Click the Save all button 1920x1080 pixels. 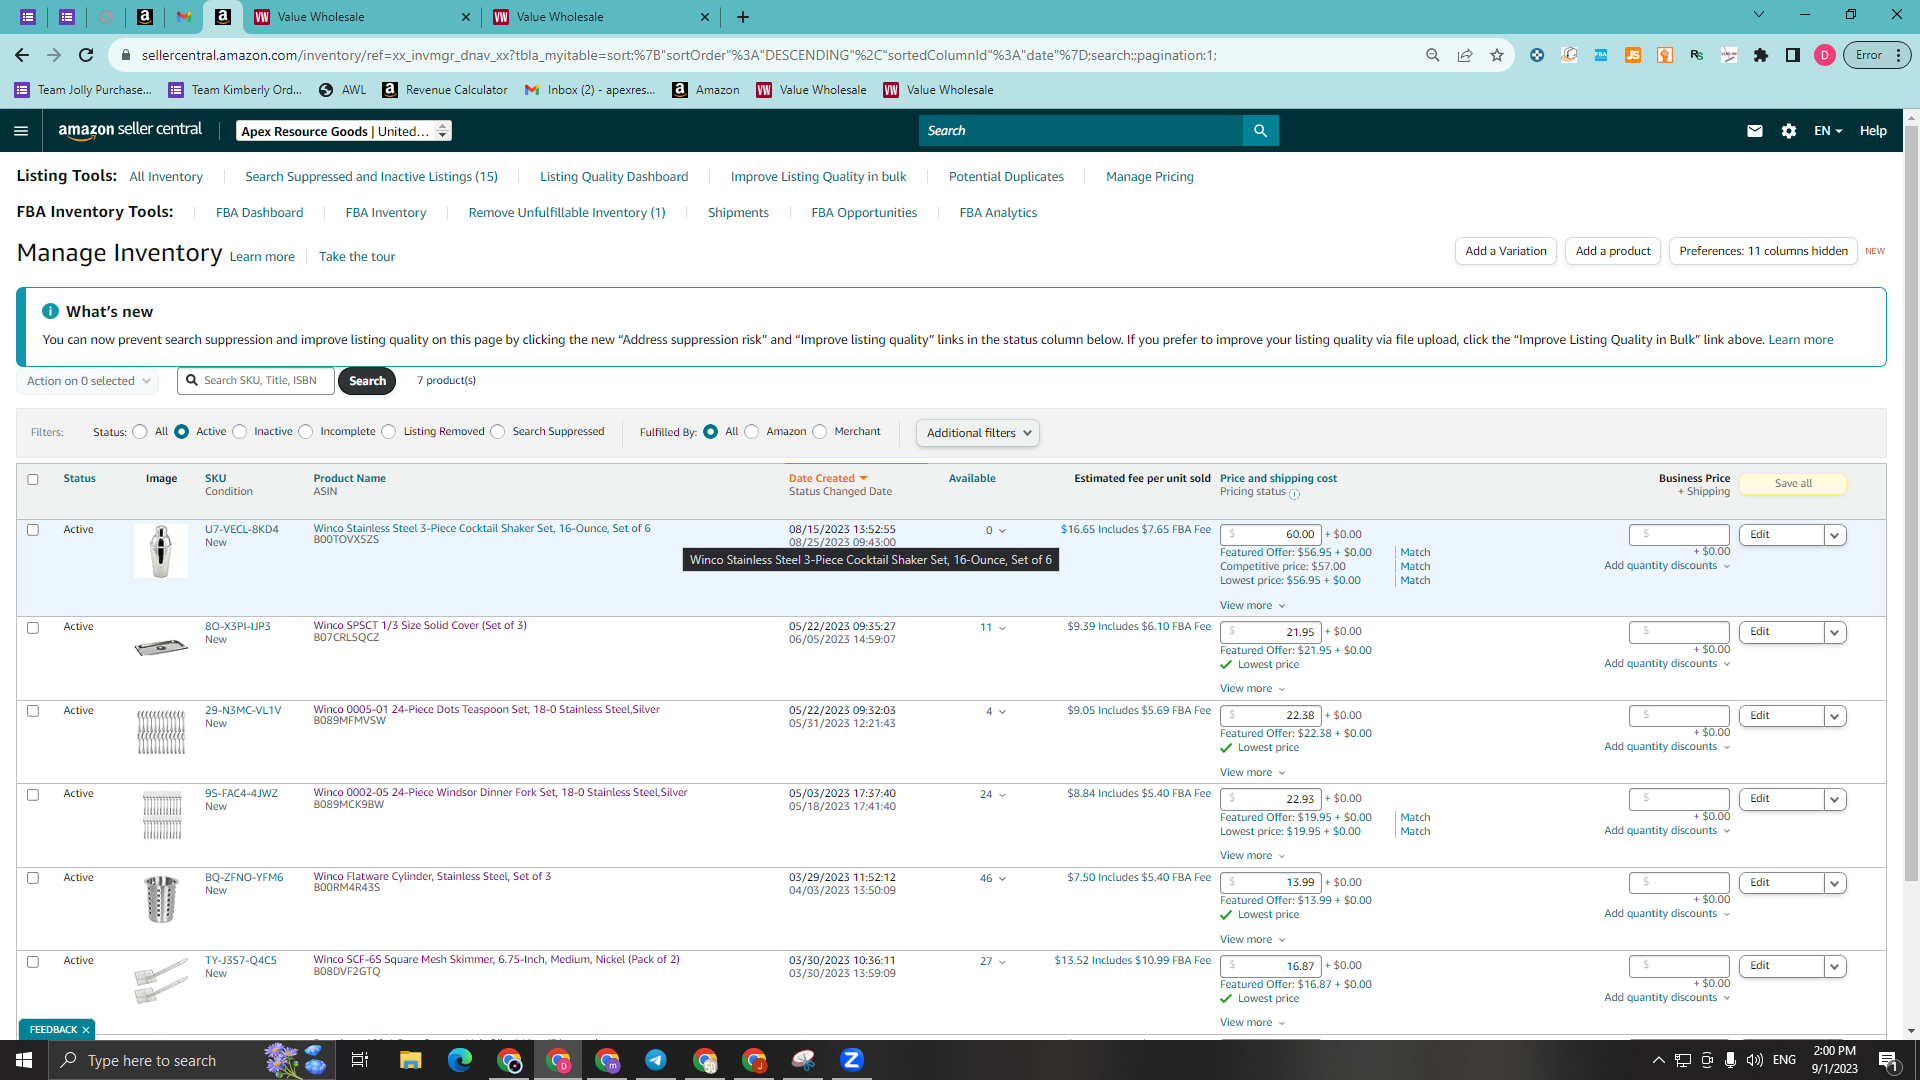[1793, 484]
